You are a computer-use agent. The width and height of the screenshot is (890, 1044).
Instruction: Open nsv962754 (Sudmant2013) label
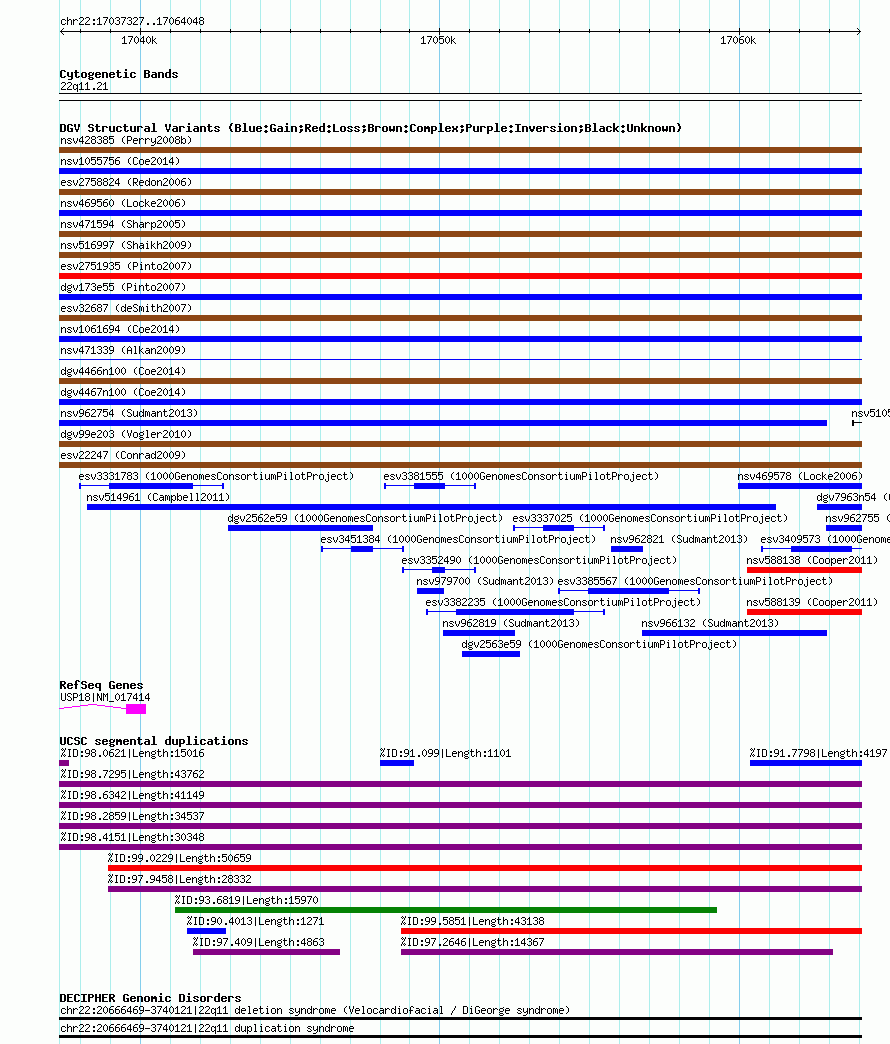coord(129,413)
